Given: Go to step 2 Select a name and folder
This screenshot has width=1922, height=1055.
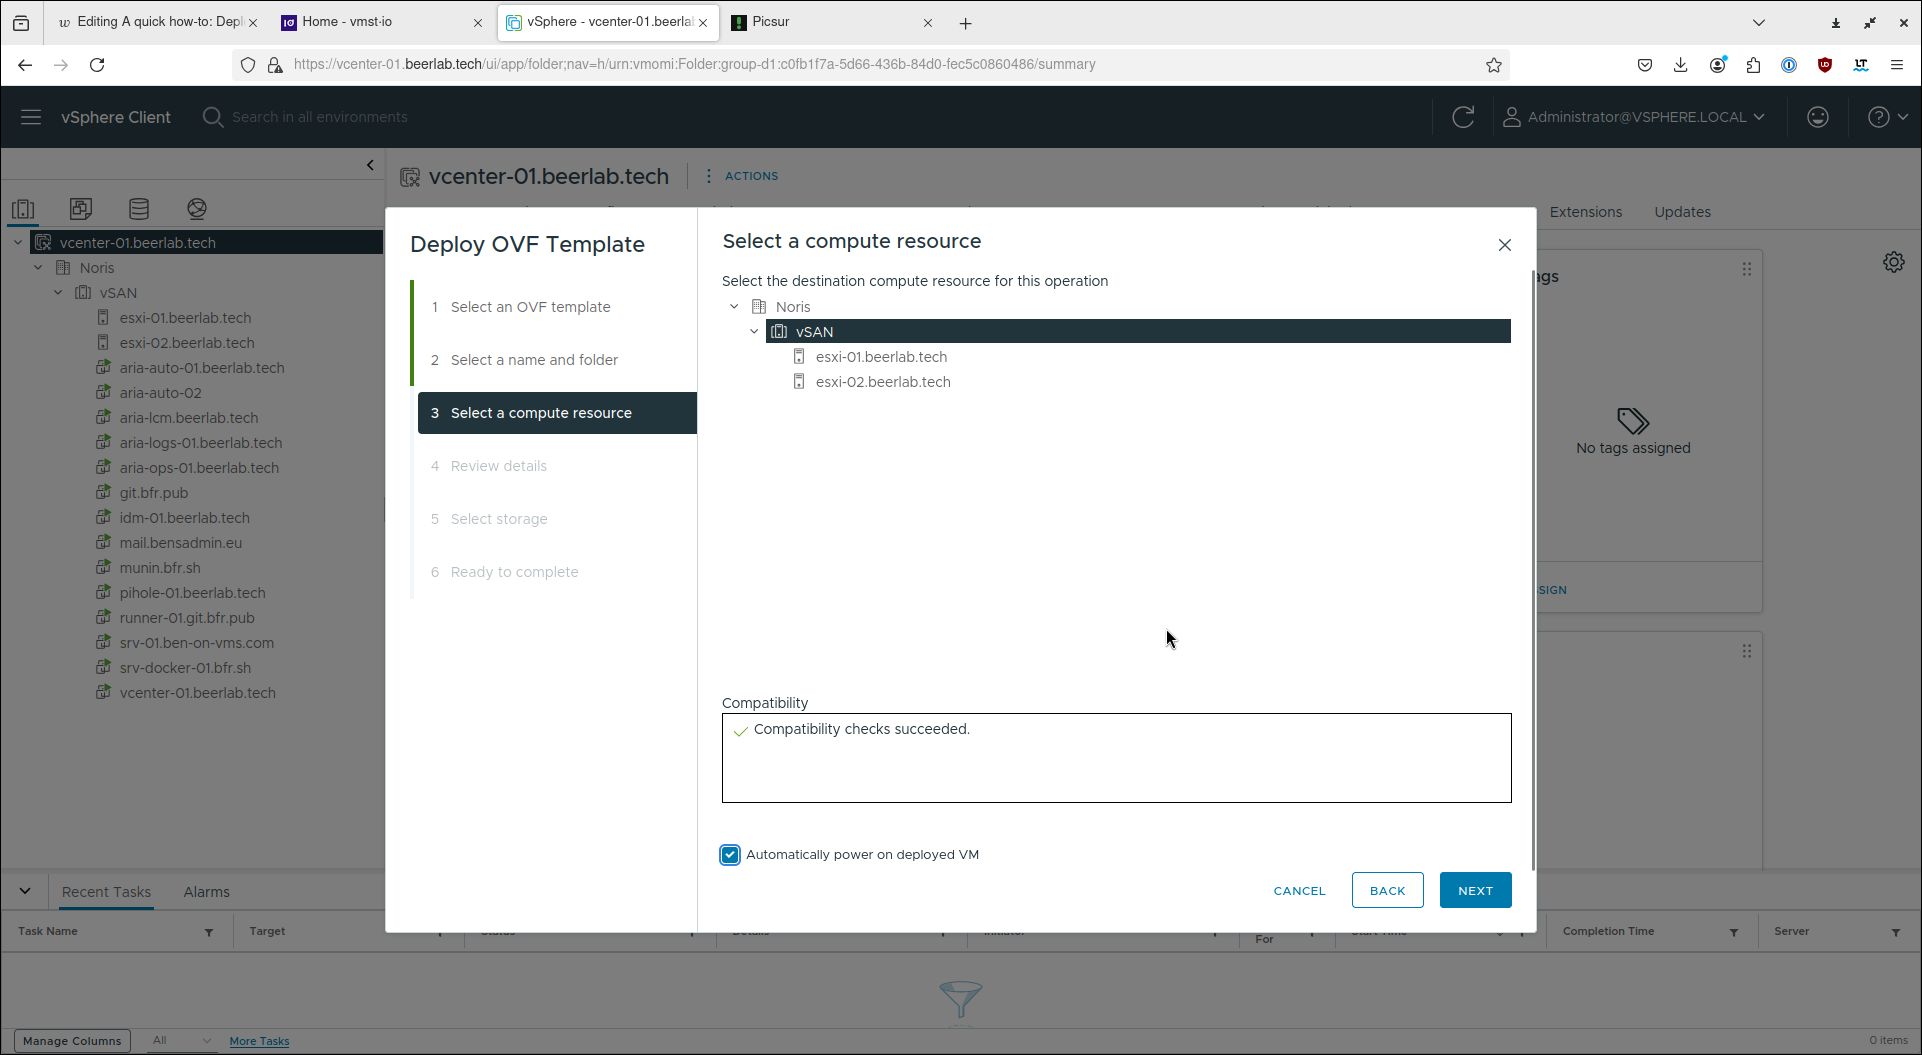Looking at the screenshot, I should coord(534,360).
